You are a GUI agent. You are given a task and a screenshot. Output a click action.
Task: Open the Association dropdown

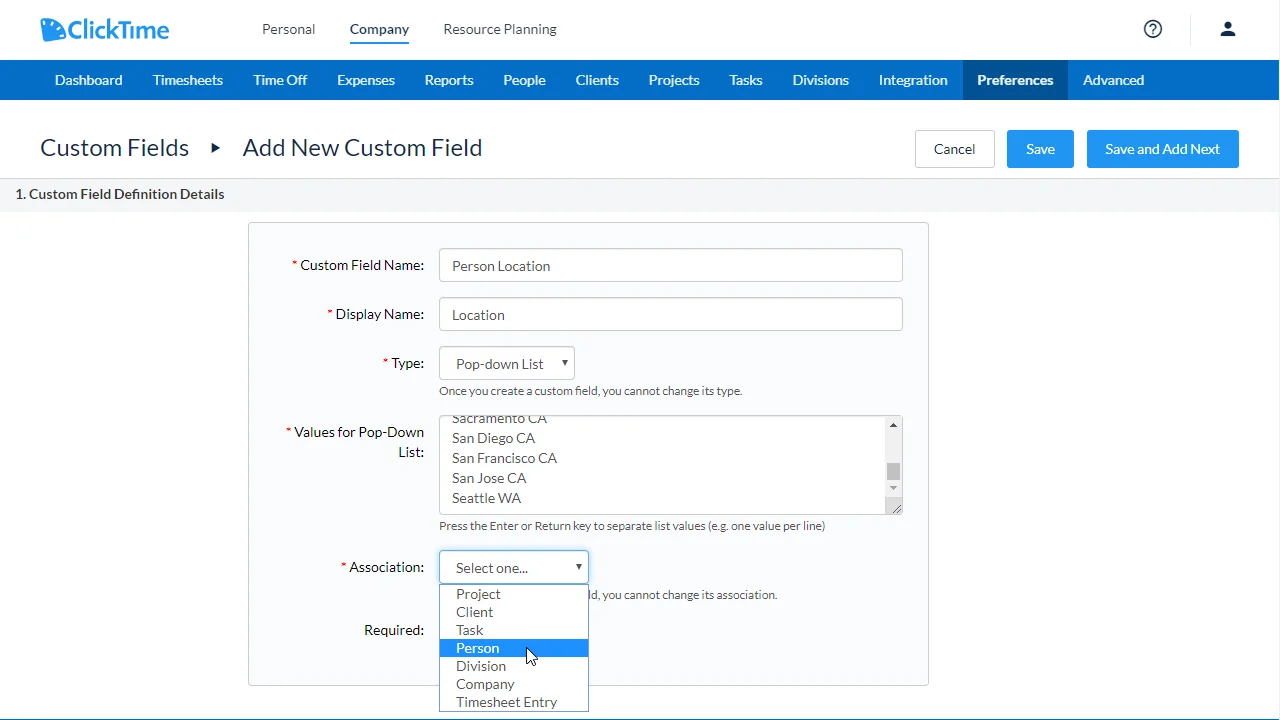click(513, 567)
